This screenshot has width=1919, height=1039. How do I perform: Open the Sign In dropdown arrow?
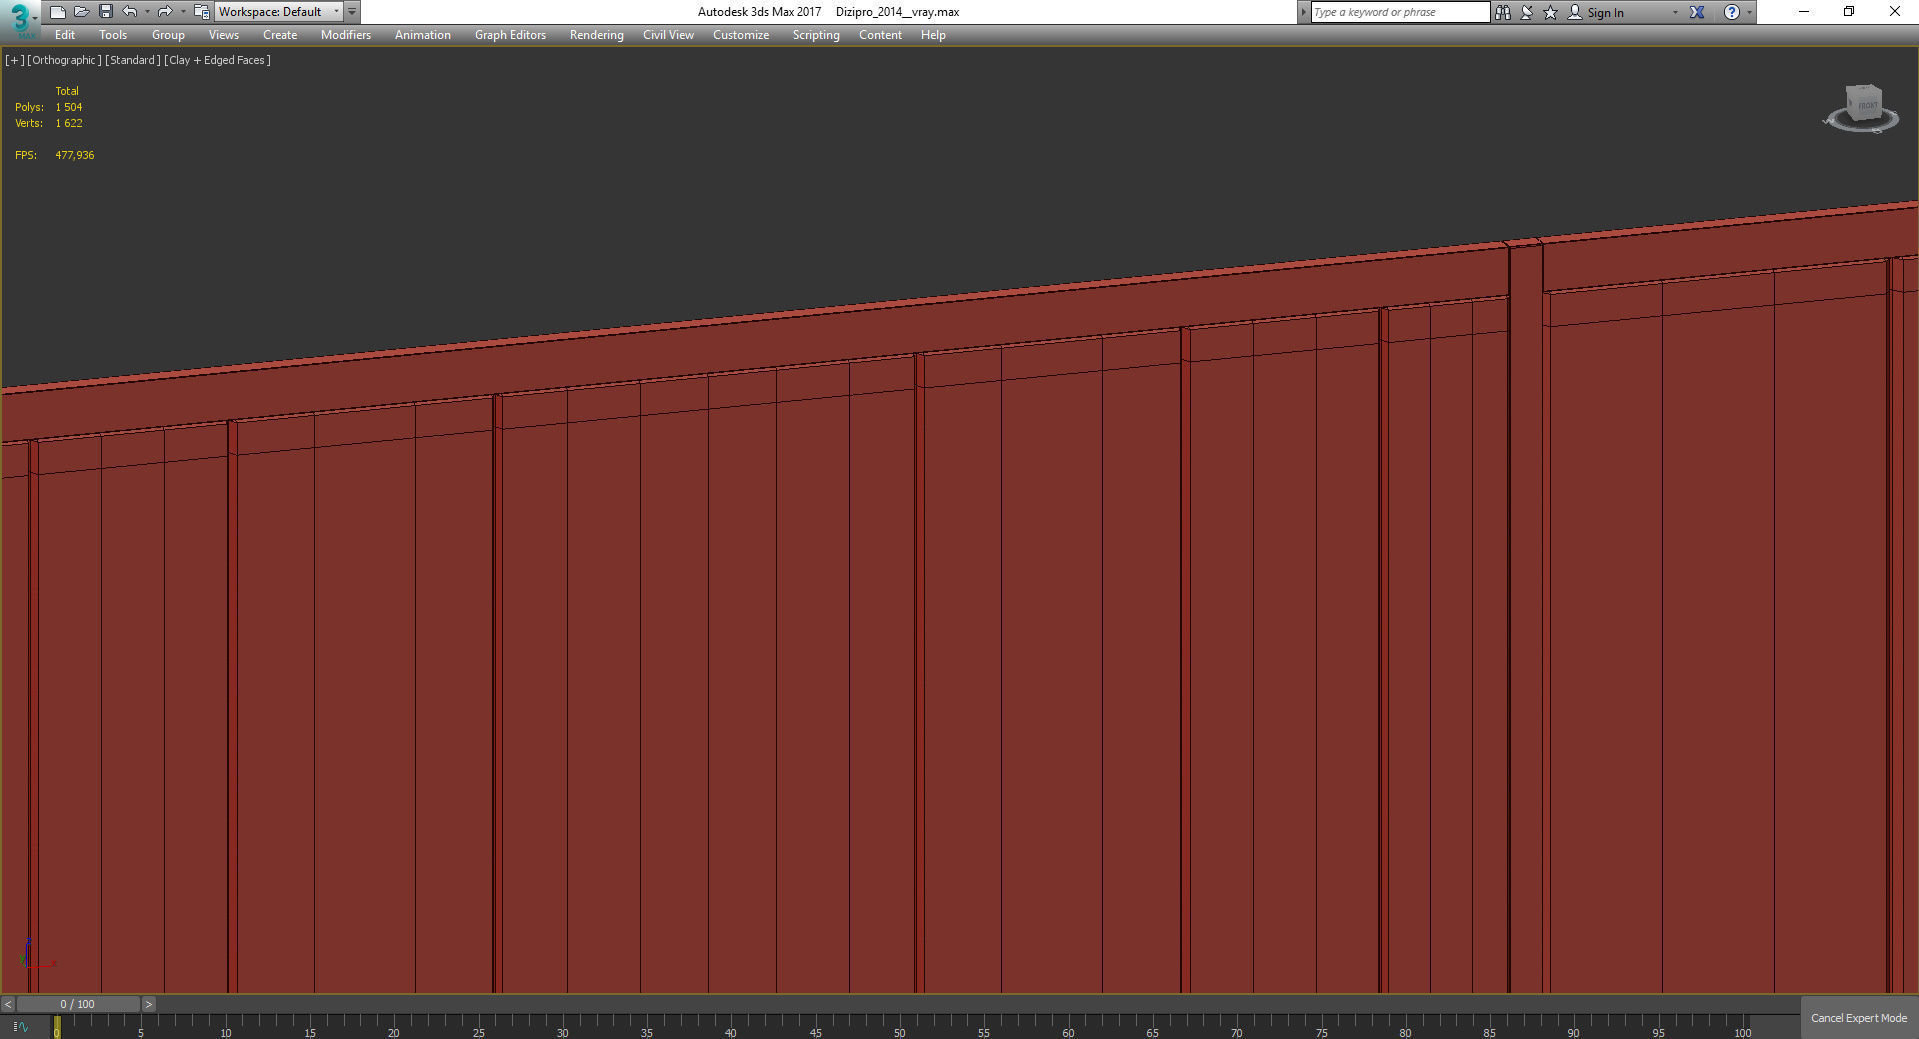(x=1675, y=12)
